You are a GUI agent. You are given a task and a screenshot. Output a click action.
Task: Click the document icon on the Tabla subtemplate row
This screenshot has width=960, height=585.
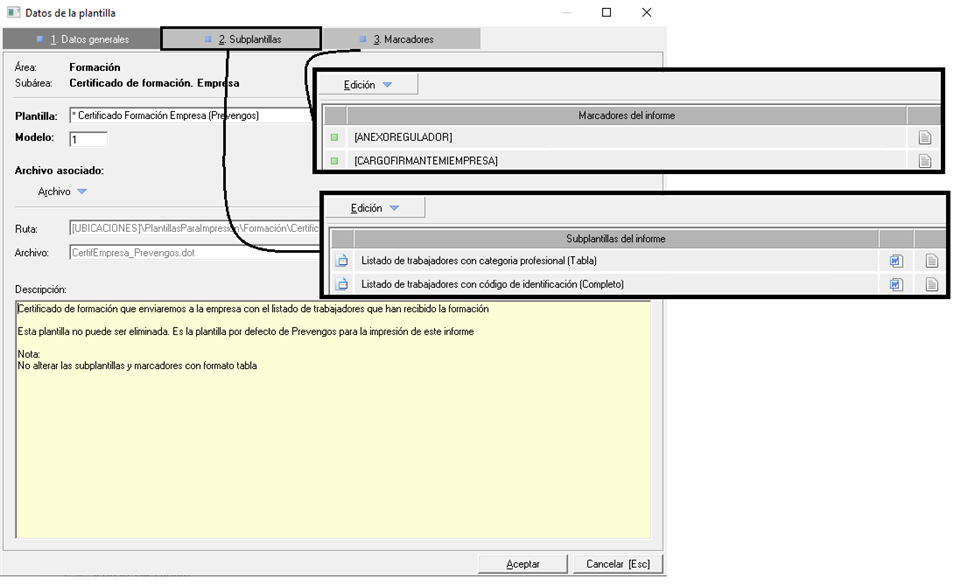point(931,261)
